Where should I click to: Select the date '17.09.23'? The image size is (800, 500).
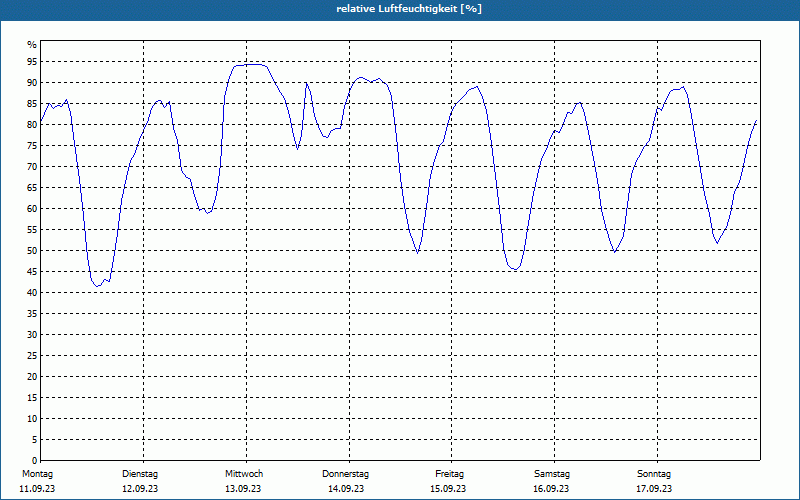(x=654, y=489)
